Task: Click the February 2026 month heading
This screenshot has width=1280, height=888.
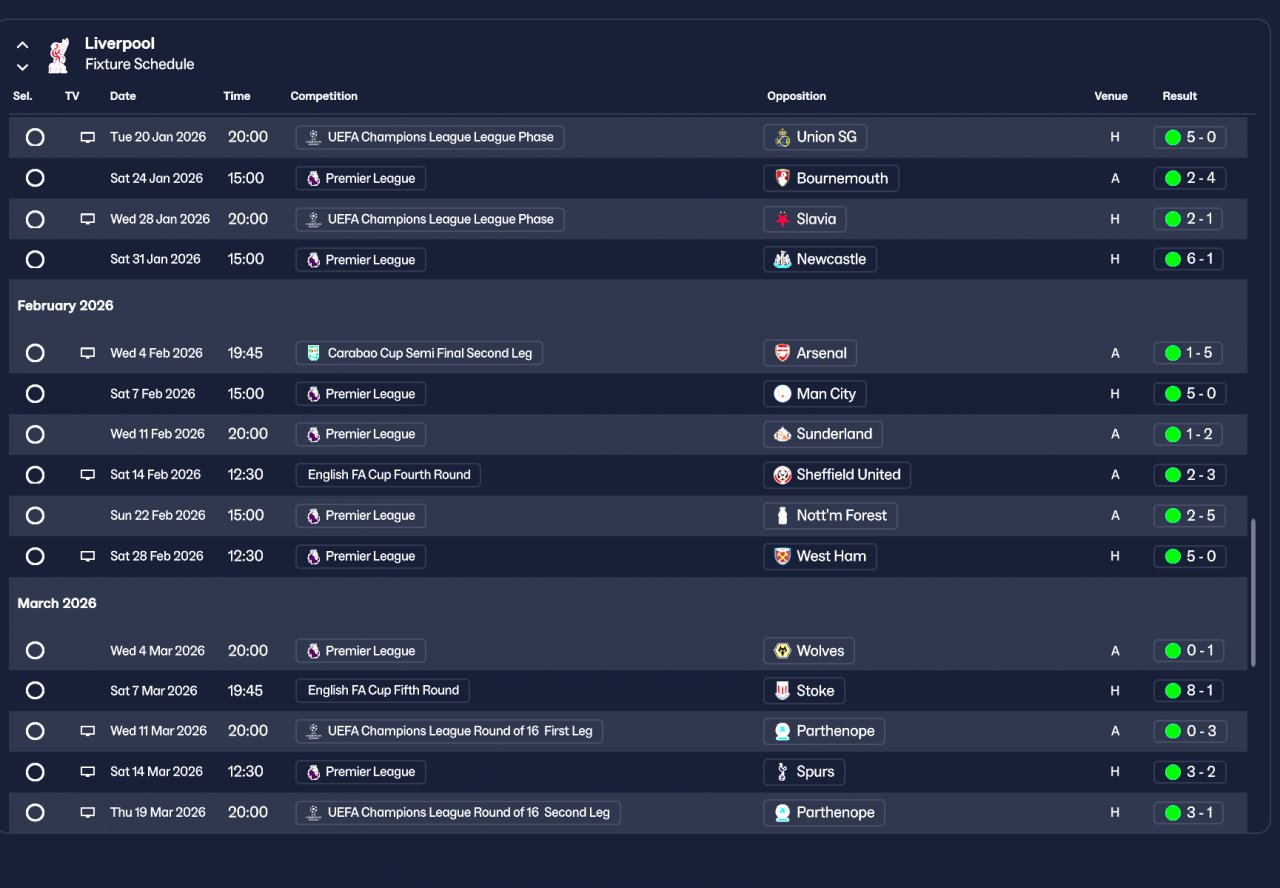Action: [x=66, y=306]
